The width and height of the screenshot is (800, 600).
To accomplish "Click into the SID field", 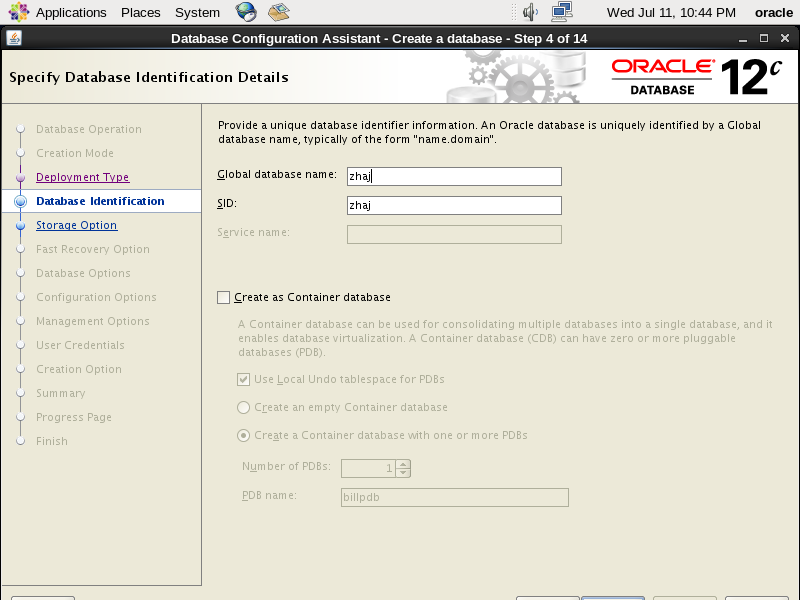I will (x=454, y=206).
